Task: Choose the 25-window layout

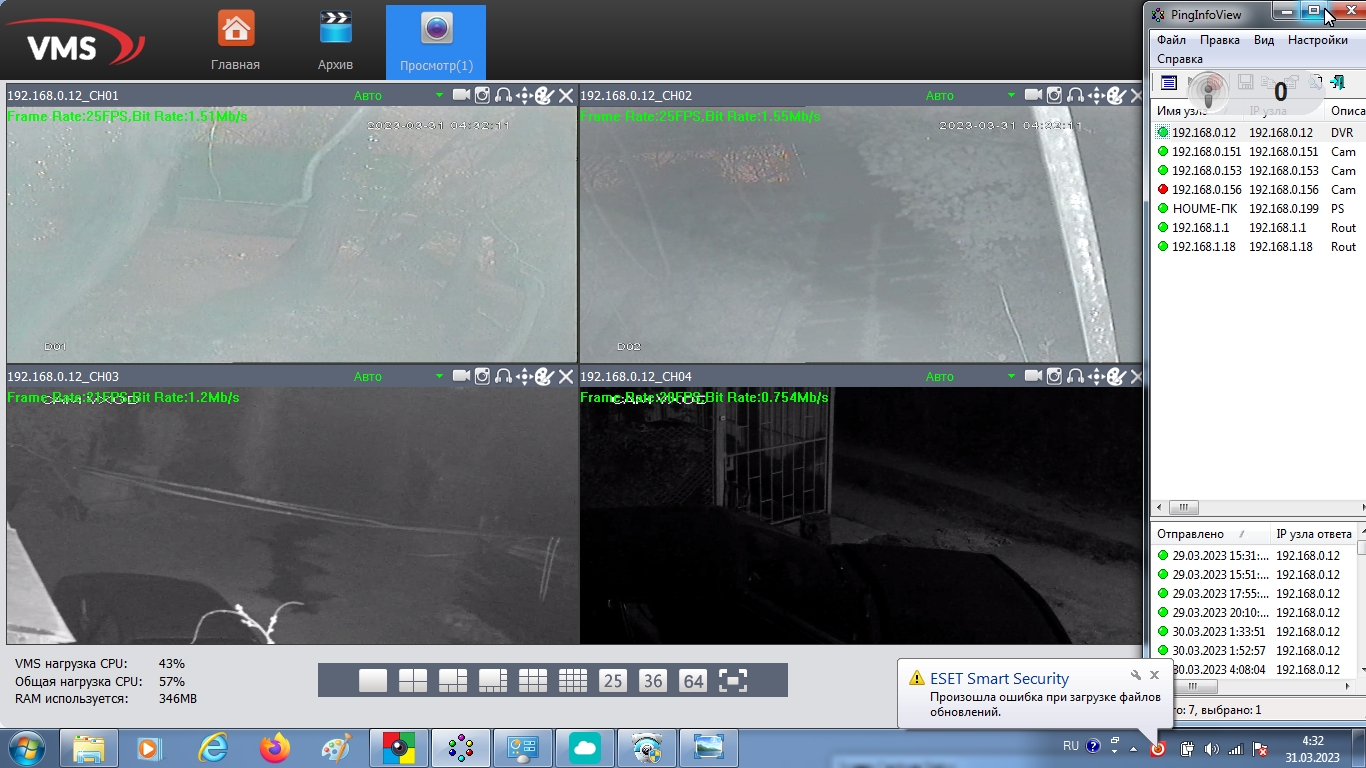Action: click(613, 681)
